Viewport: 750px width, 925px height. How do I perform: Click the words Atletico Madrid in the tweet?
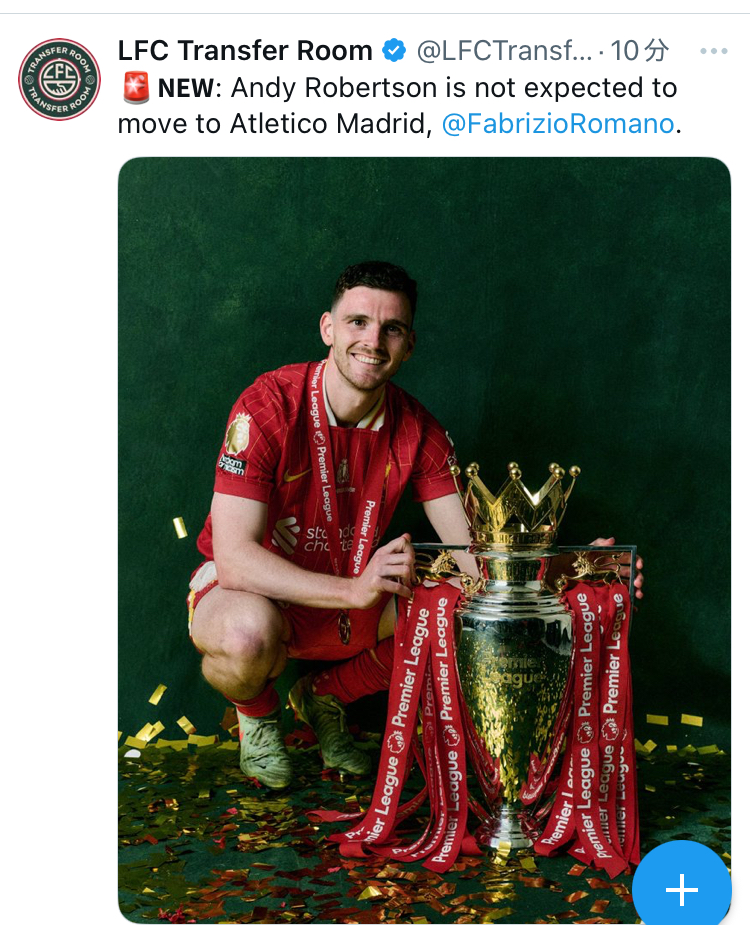coord(327,124)
